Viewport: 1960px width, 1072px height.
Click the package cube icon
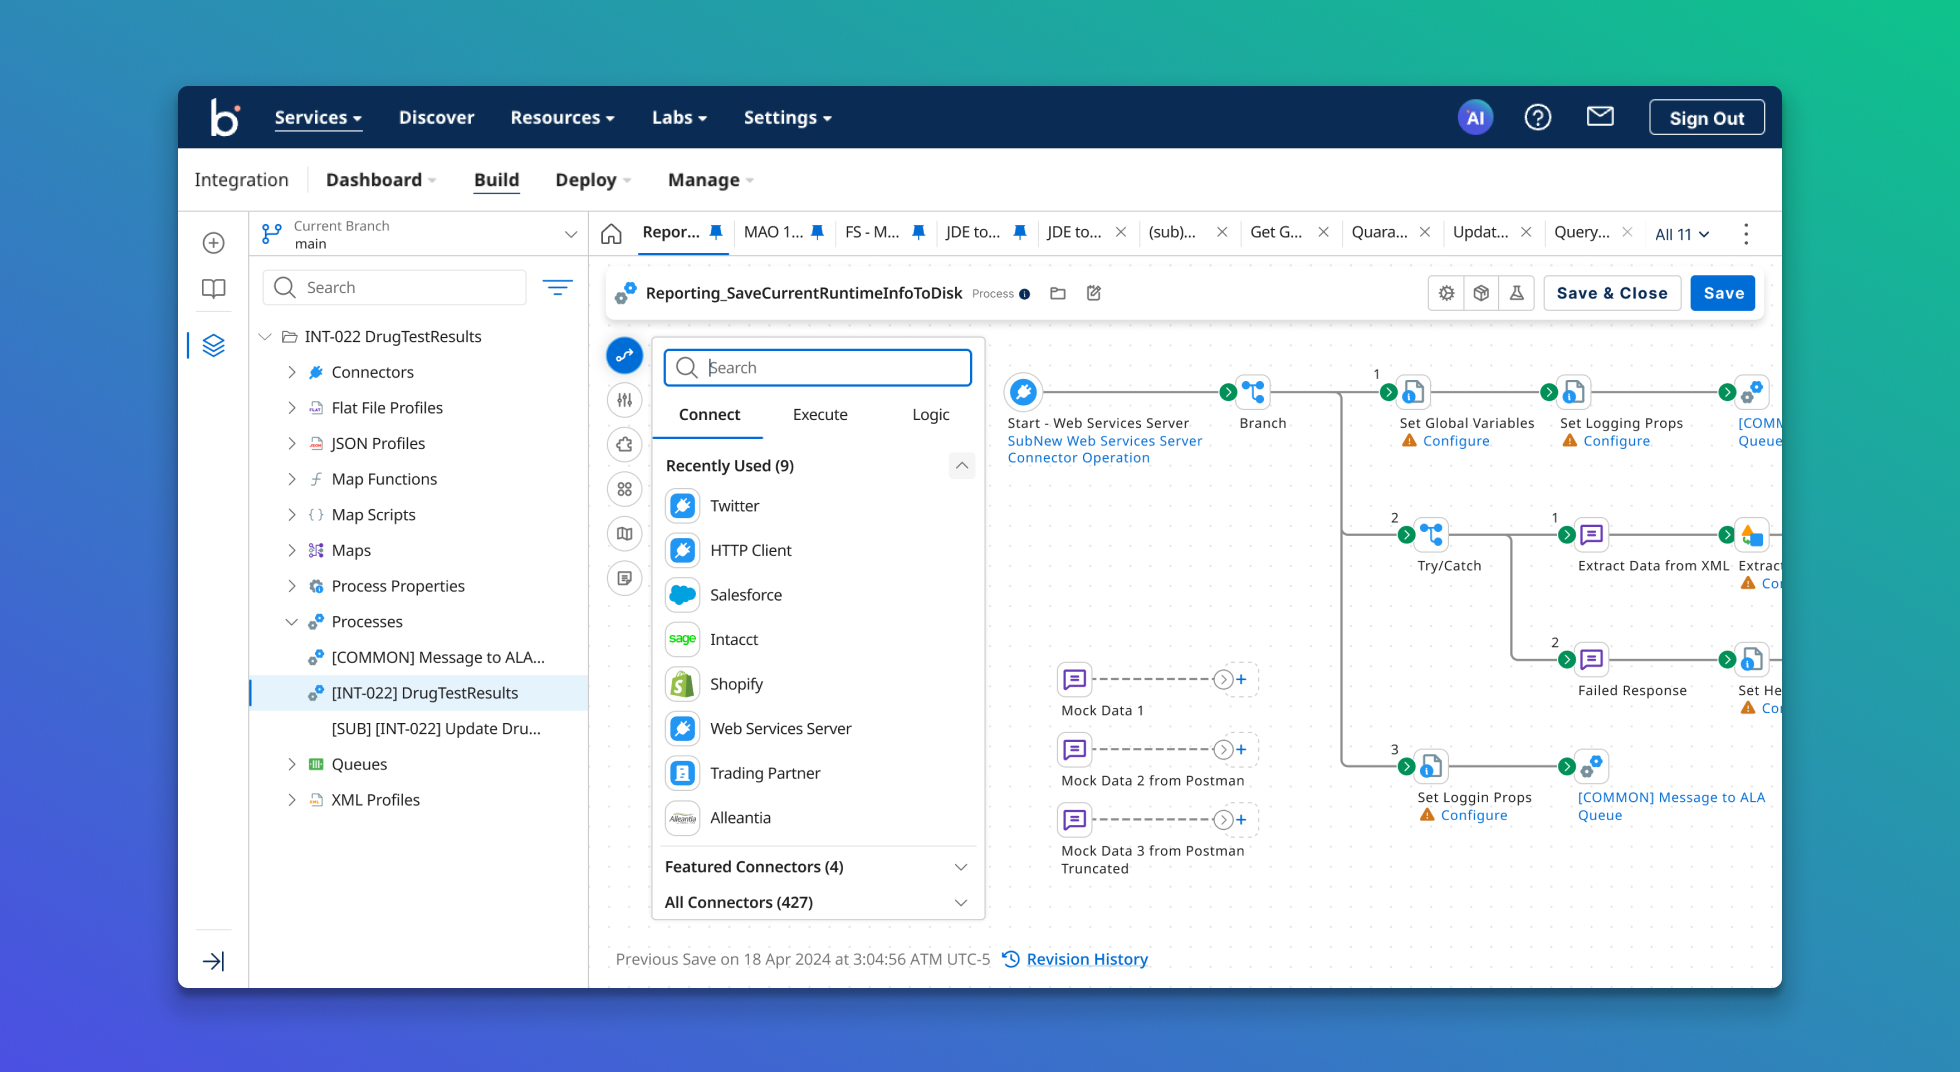click(x=1481, y=293)
